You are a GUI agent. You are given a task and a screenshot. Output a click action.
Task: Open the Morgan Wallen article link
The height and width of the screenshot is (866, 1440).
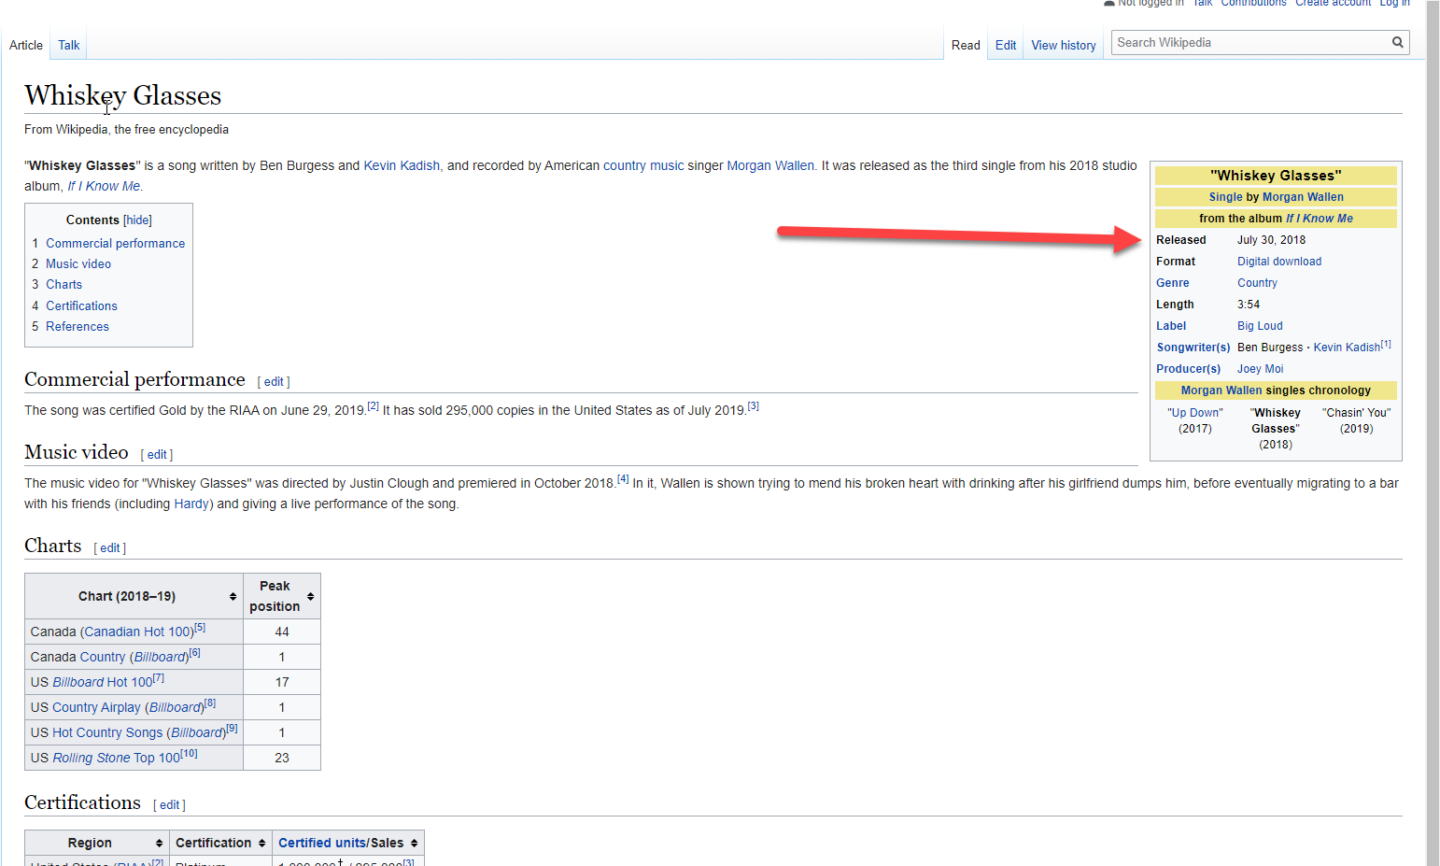tap(770, 166)
